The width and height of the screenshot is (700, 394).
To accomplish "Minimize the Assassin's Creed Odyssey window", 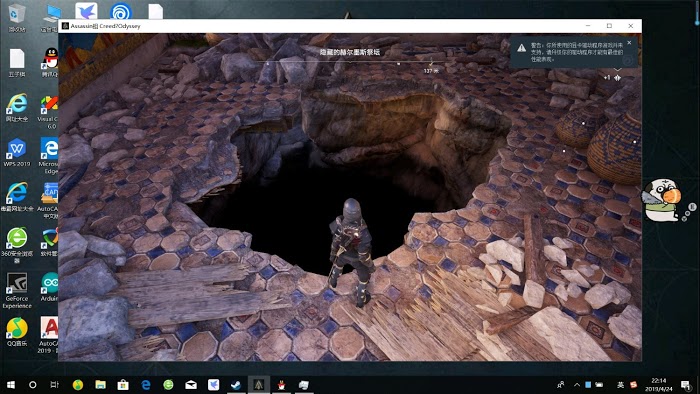I will [588, 26].
